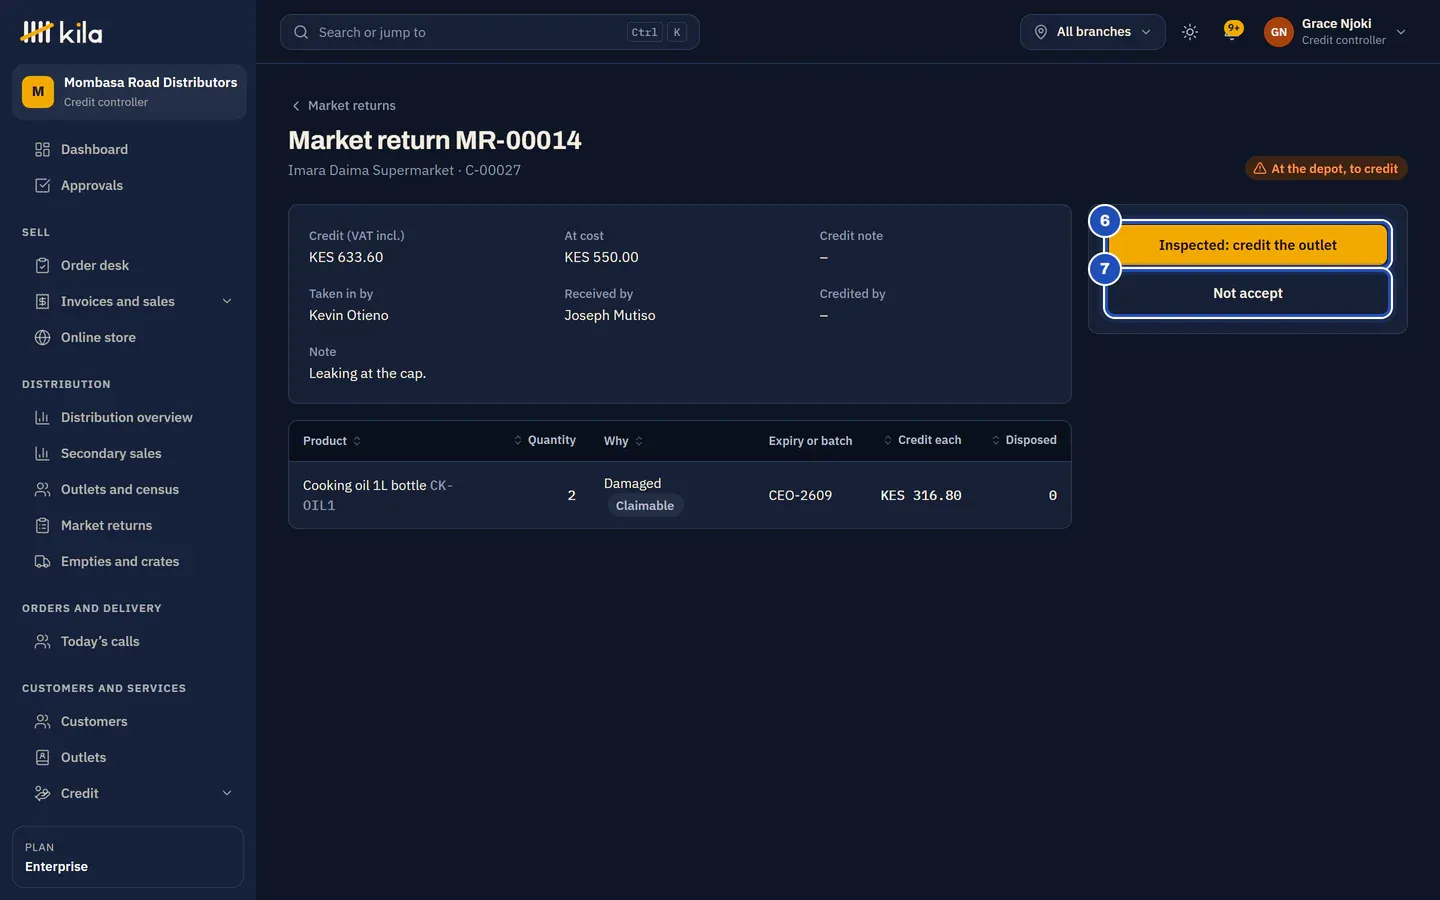
Task: Open the Outlets contact icon
Action: click(42, 758)
